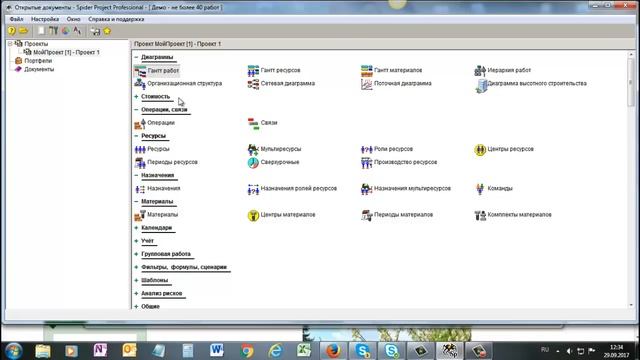Open Chrome from the taskbar

(x=247, y=351)
